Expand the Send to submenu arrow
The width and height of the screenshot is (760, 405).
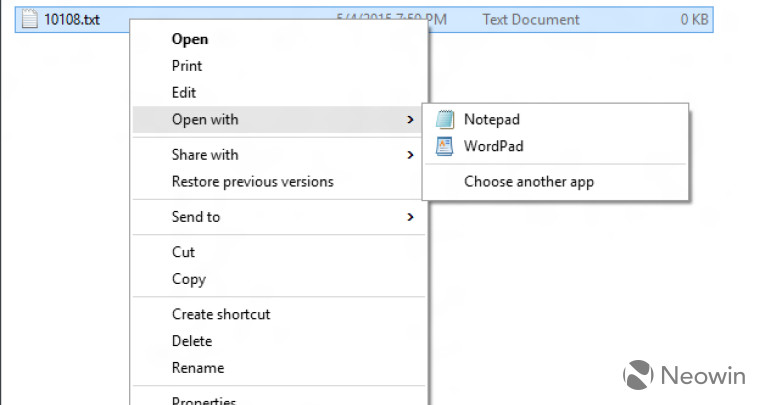(410, 217)
